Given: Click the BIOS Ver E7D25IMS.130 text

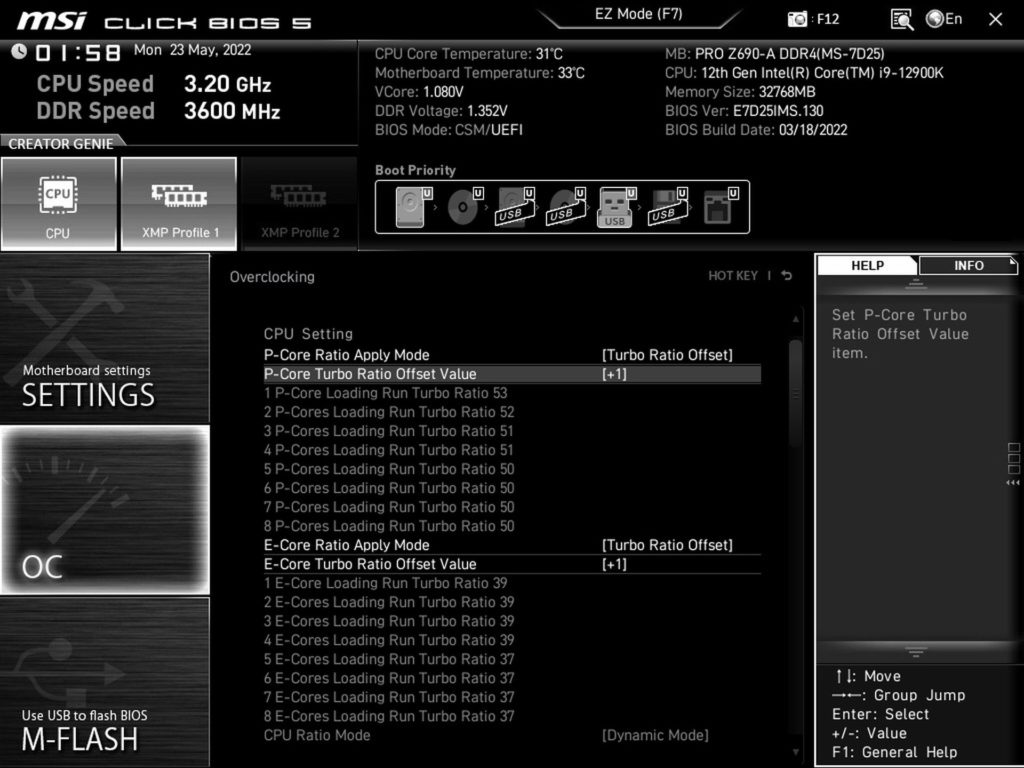Looking at the screenshot, I should pyautogui.click(x=744, y=111).
